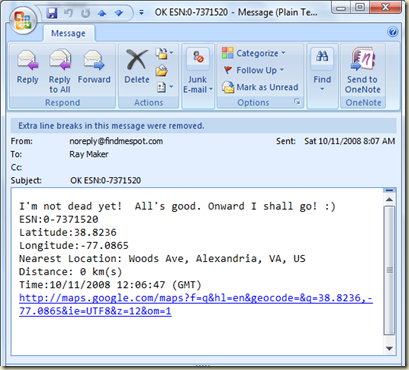Click the Subject OK ESN:0-7371520

point(105,180)
